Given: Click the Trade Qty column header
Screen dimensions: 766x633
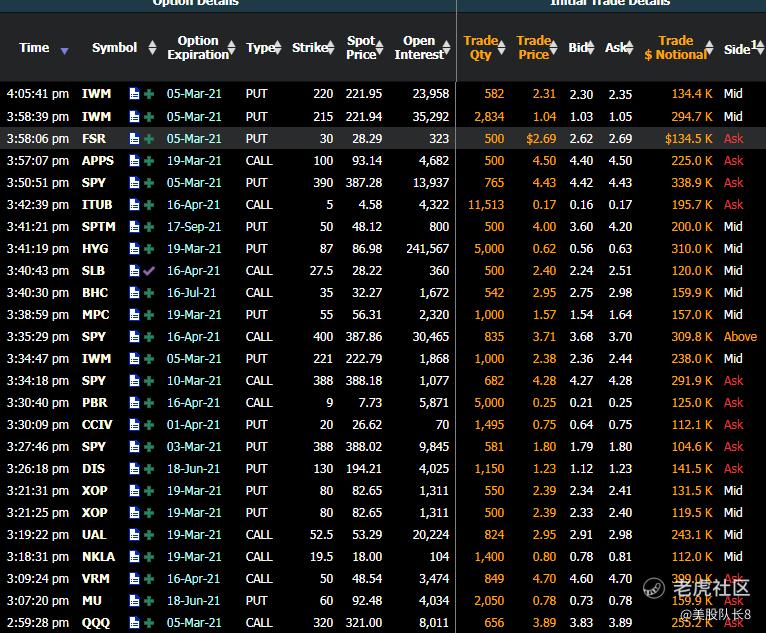Looking at the screenshot, I should click(x=481, y=48).
